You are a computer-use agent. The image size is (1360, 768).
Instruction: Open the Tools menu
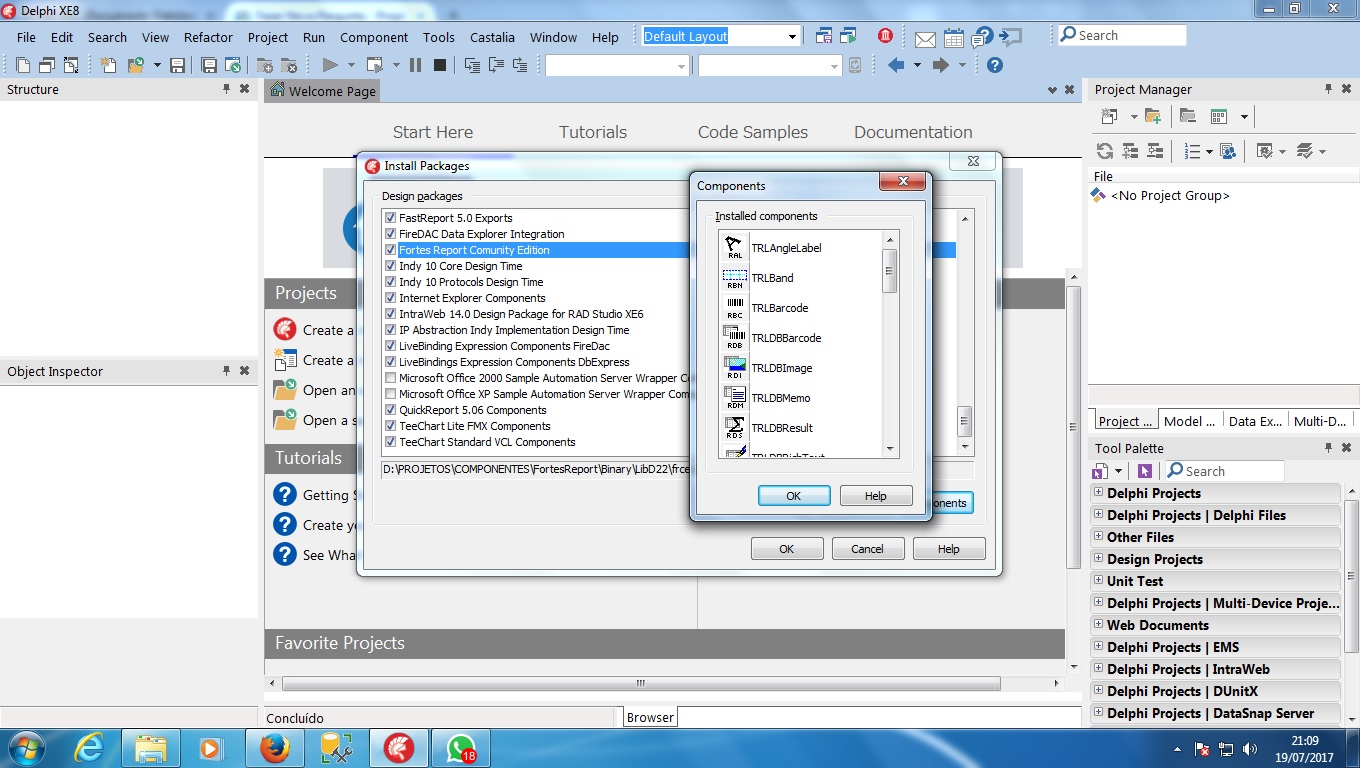[x=438, y=37]
